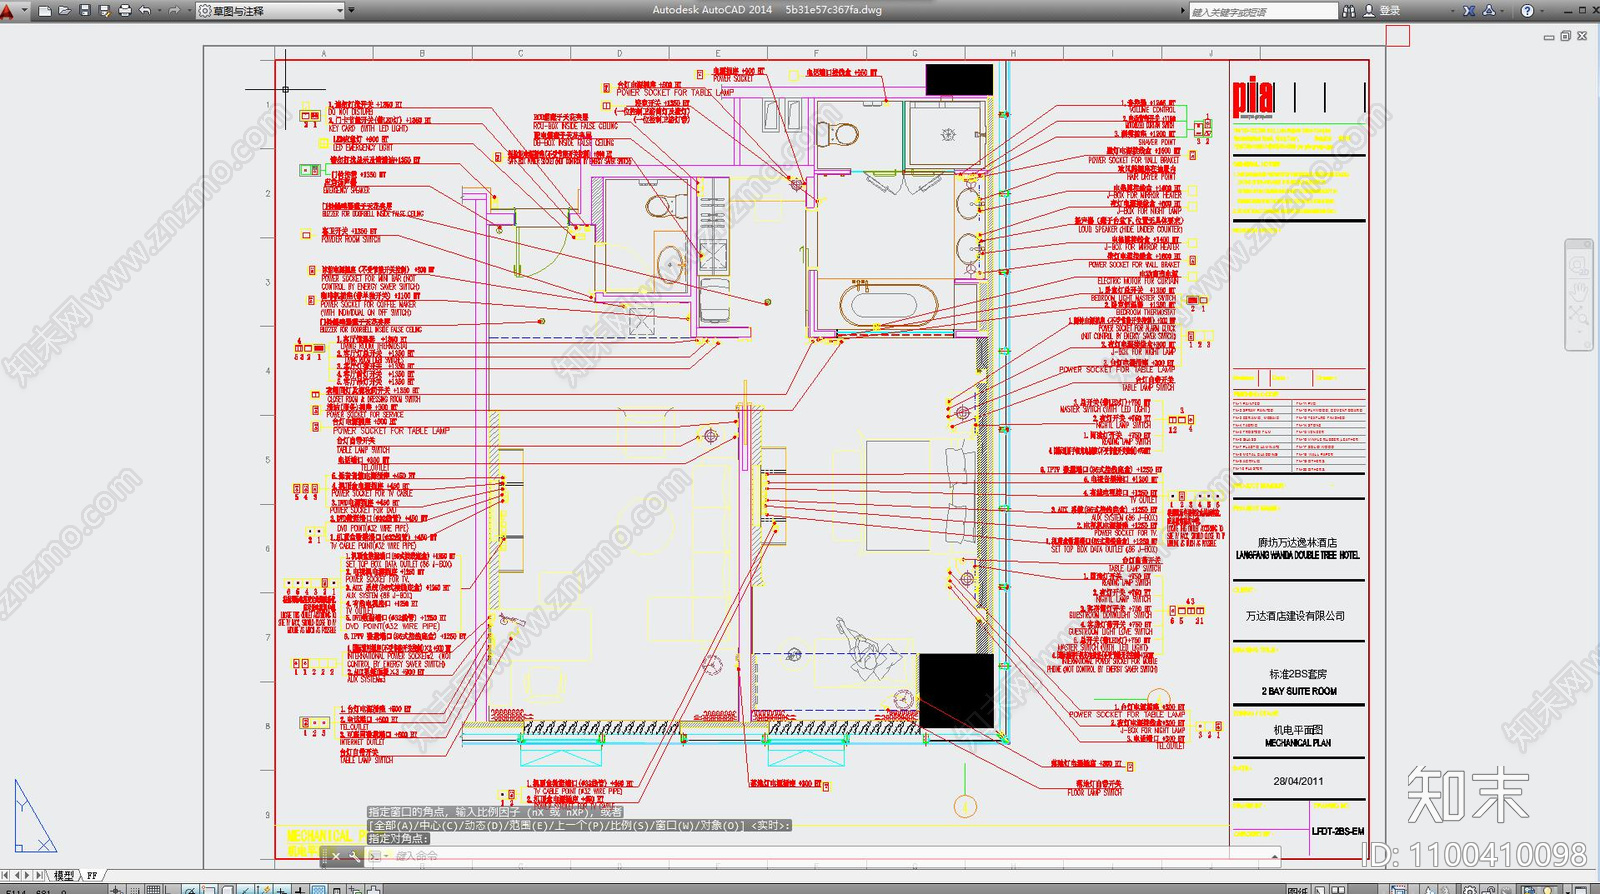Expand the Help menu dropdown arrow
The width and height of the screenshot is (1600, 894).
(1542, 11)
